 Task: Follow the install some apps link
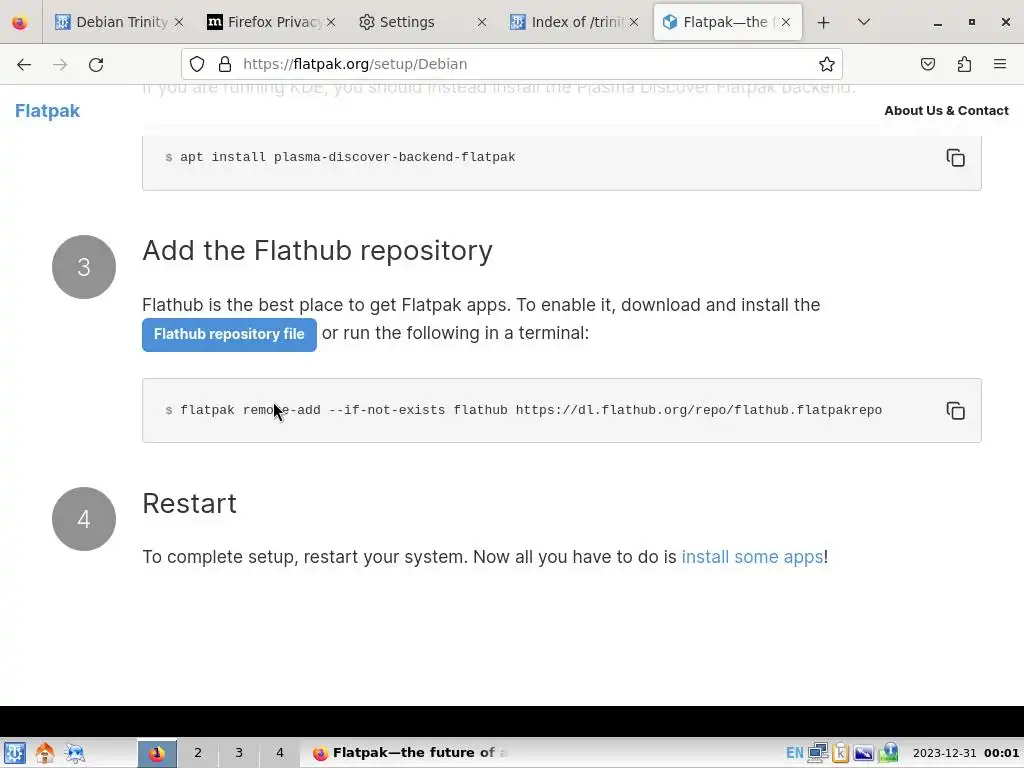752,557
